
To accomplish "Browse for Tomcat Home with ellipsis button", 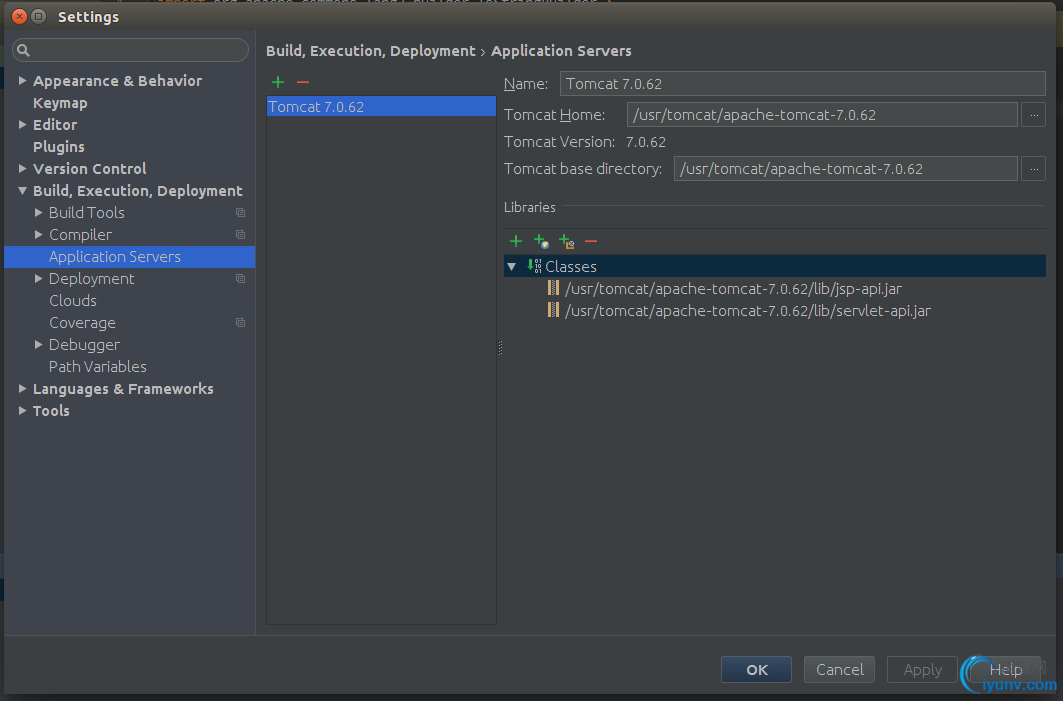I will 1034,115.
